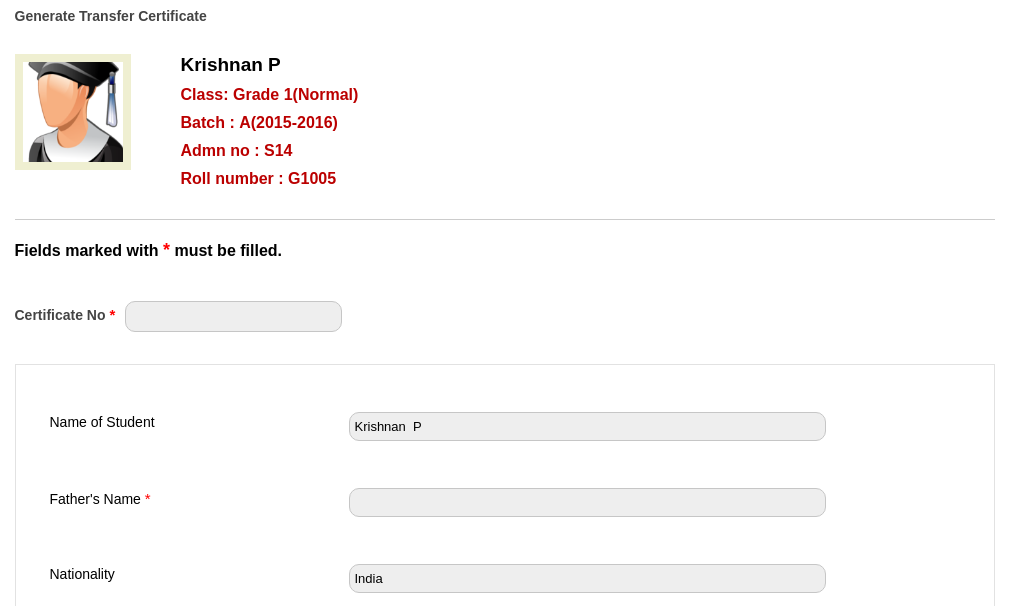Screen dimensions: 1009x606
Task: Focus the Certificate No input field
Action: 233,317
